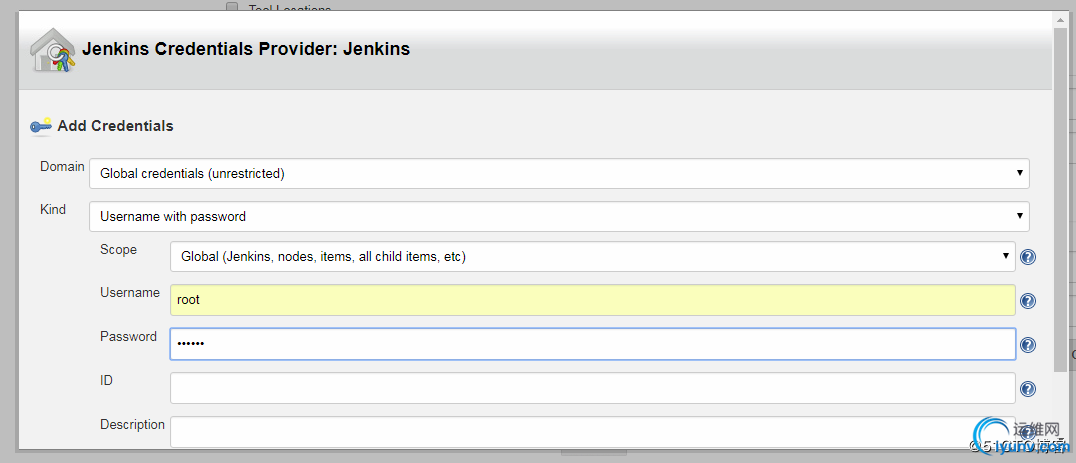Click the 'Jenkins Credentials Provider: Jenkins' title

(x=246, y=49)
